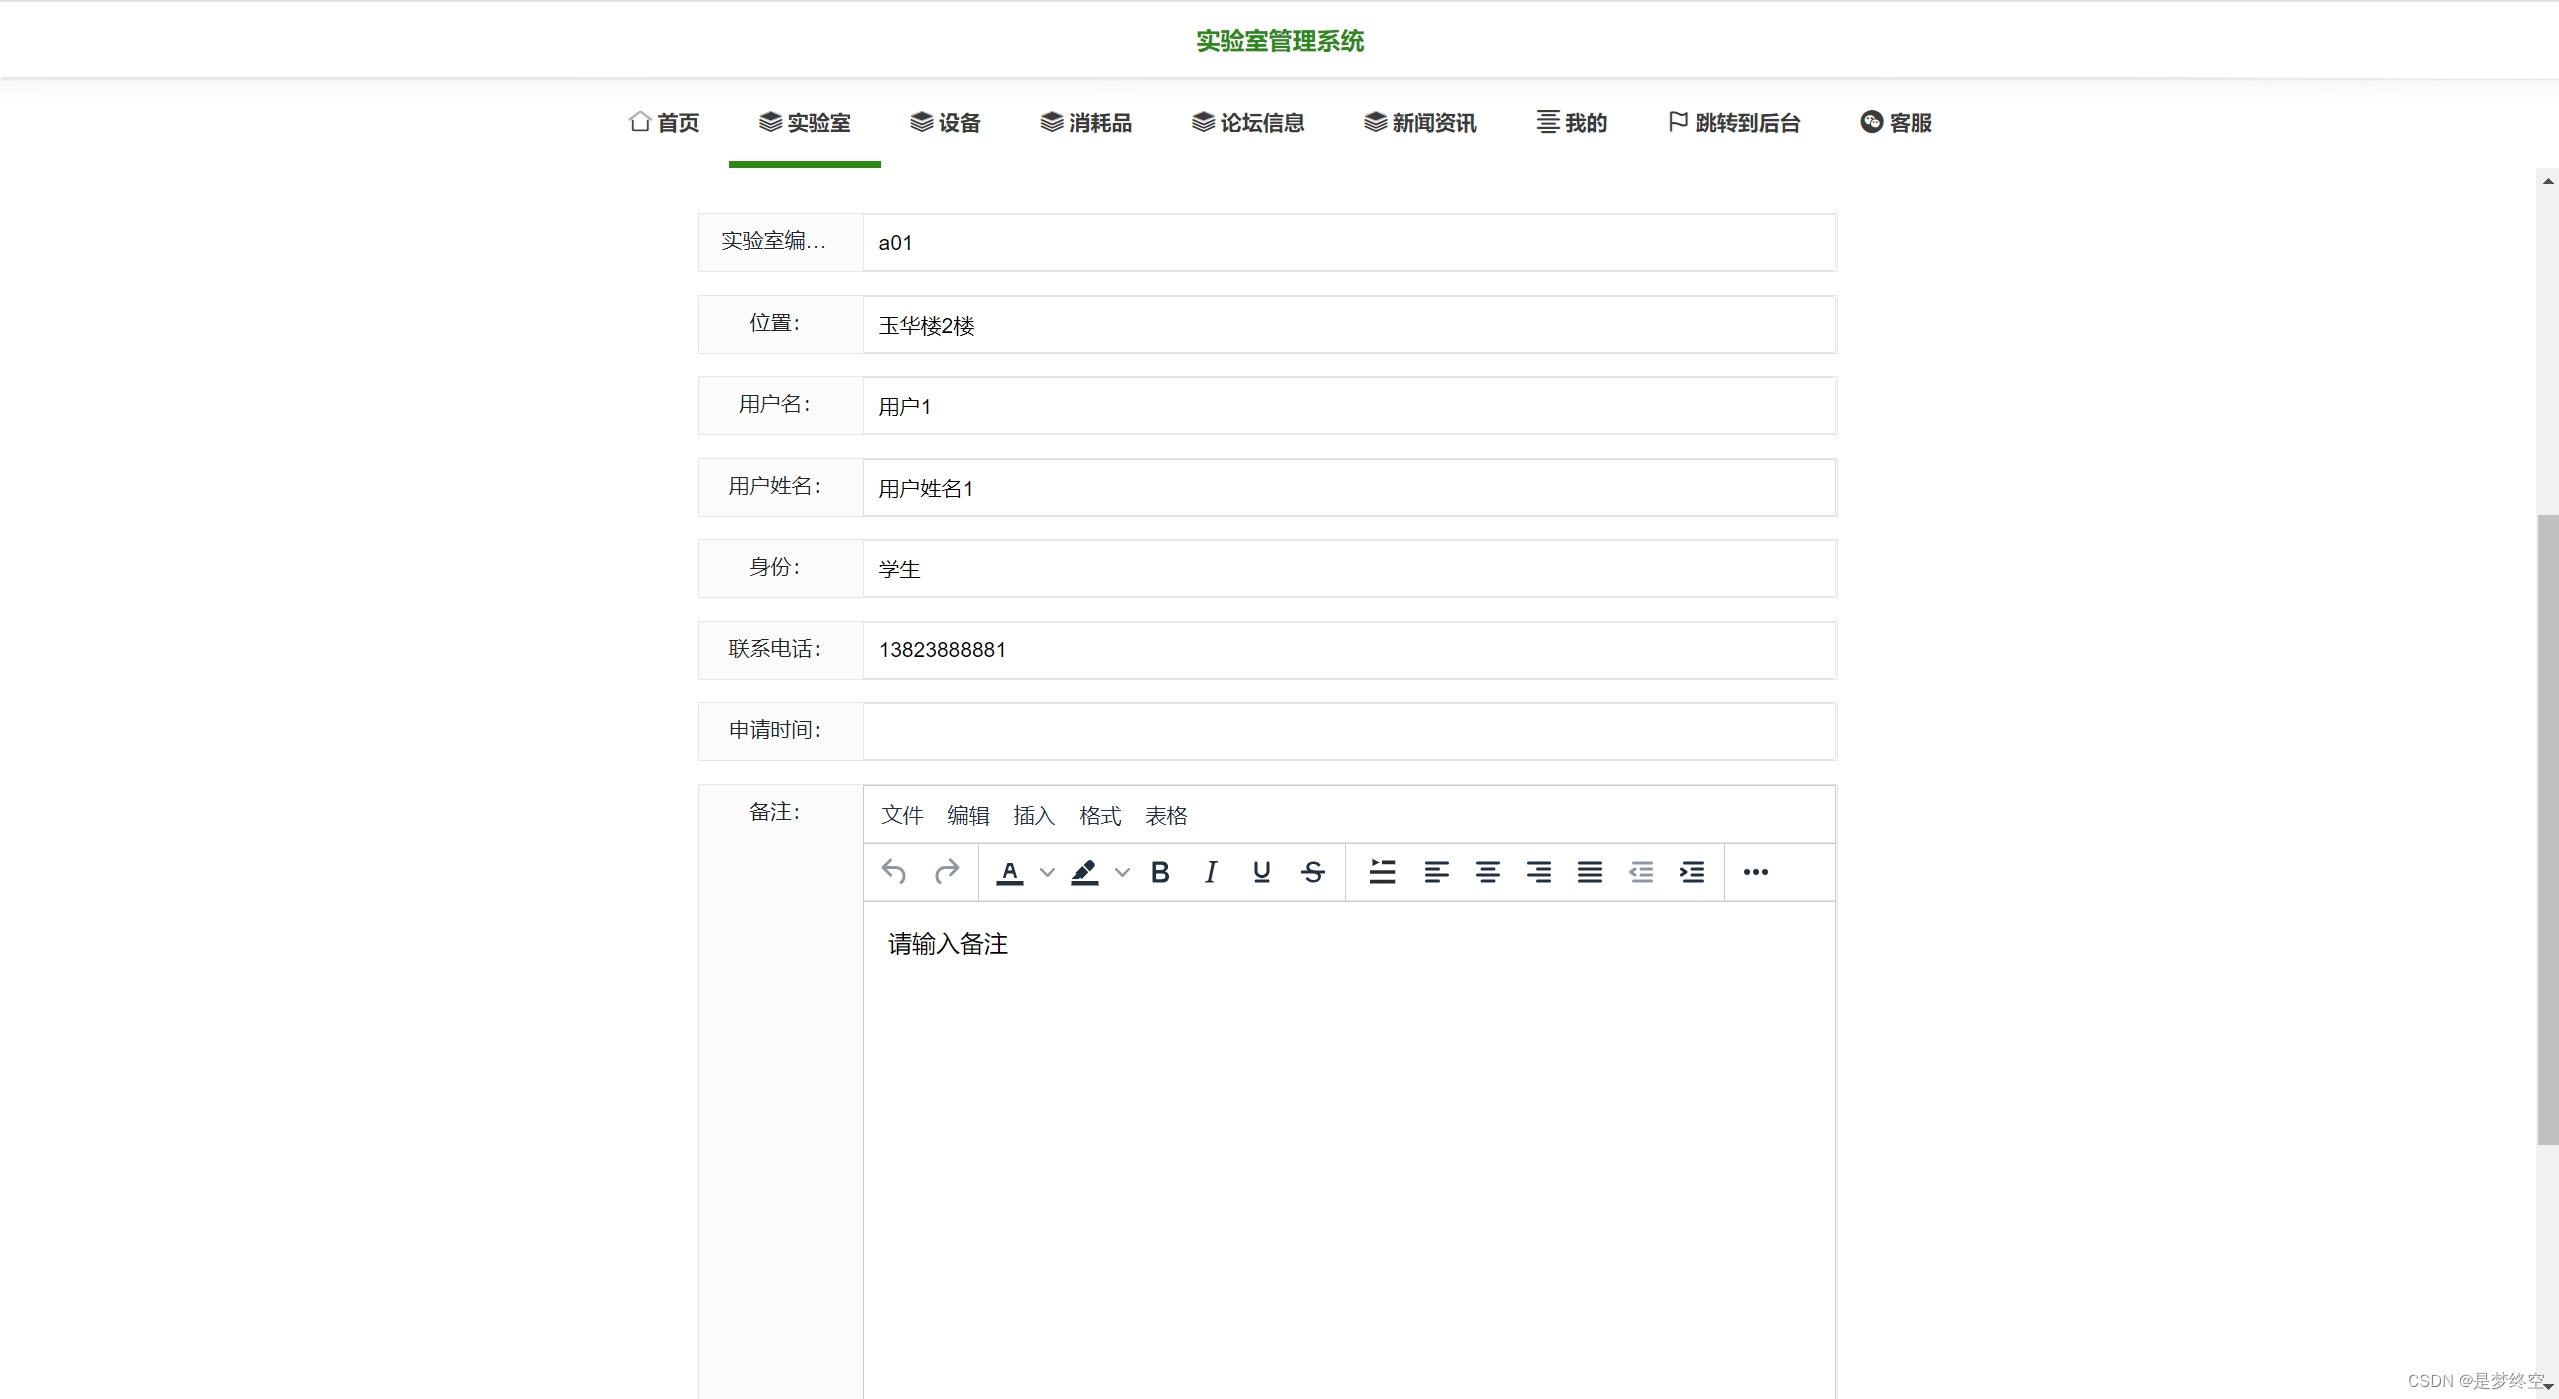Screen dimensions: 2559x1399
Task: Open the 文件 menu in the editor
Action: coord(902,815)
